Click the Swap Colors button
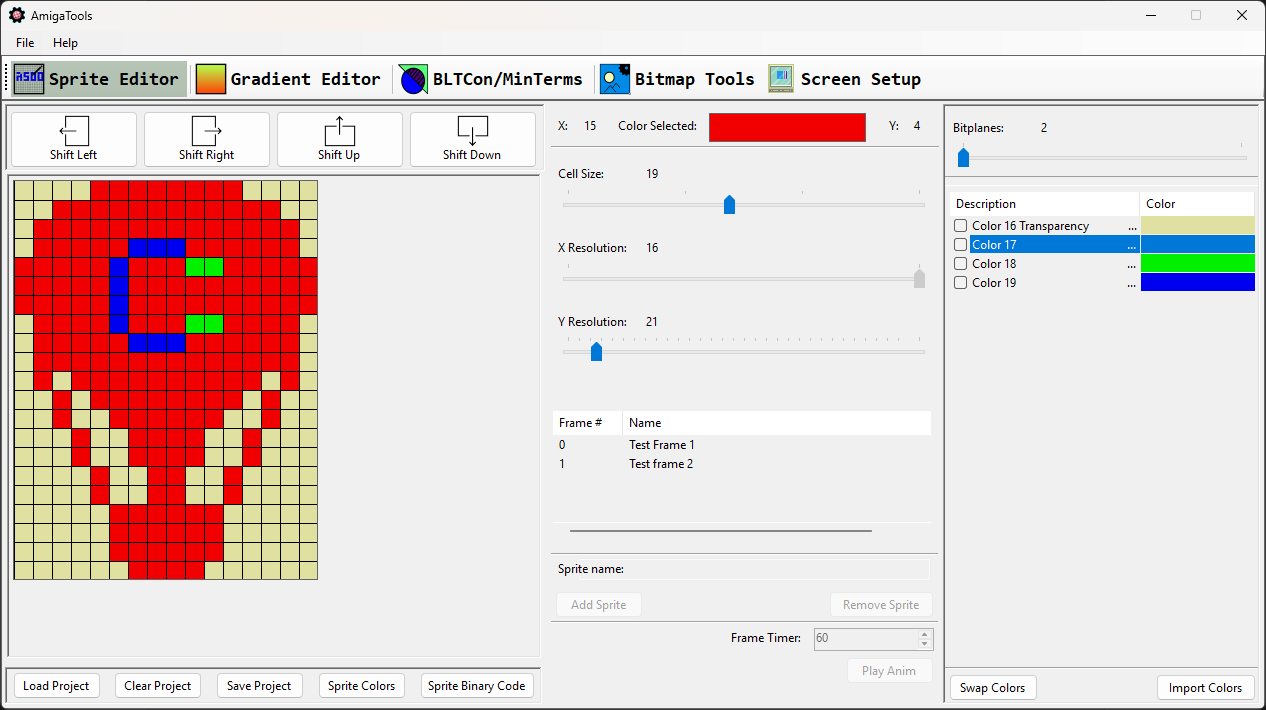Screen dimensions: 1266x710 pyautogui.click(x=993, y=688)
